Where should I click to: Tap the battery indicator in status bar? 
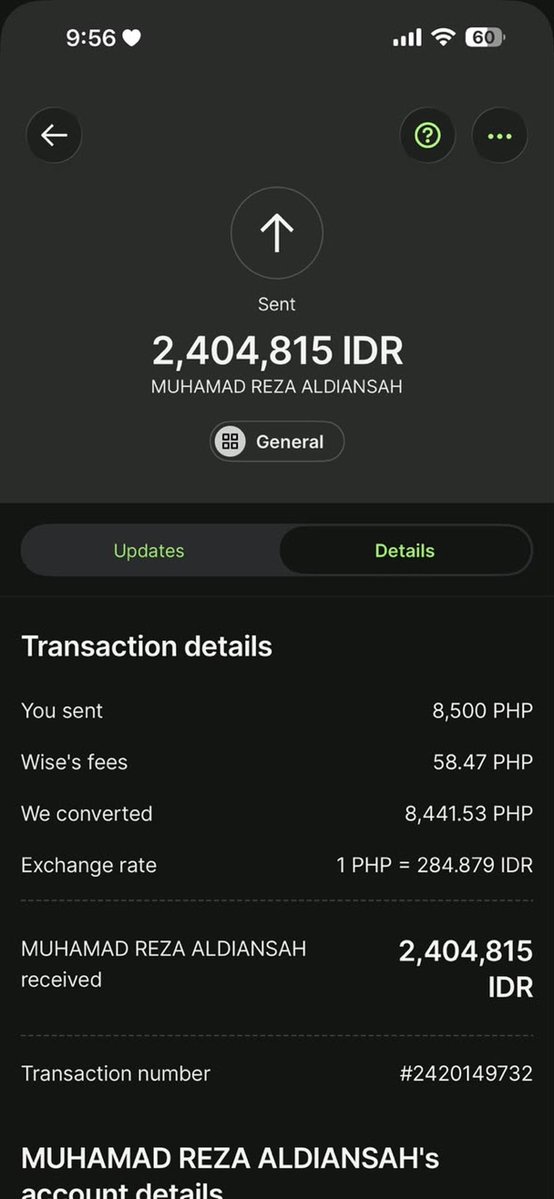(484, 37)
